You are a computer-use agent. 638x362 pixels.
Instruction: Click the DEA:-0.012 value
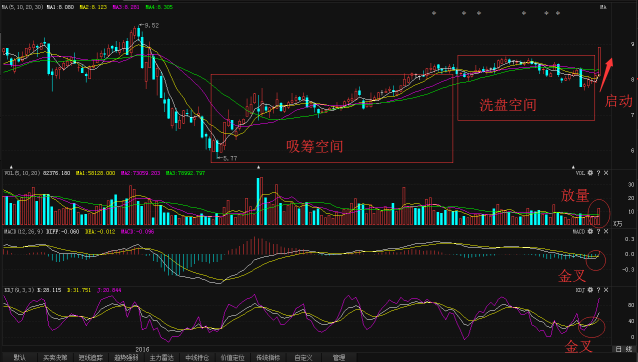tap(100, 231)
